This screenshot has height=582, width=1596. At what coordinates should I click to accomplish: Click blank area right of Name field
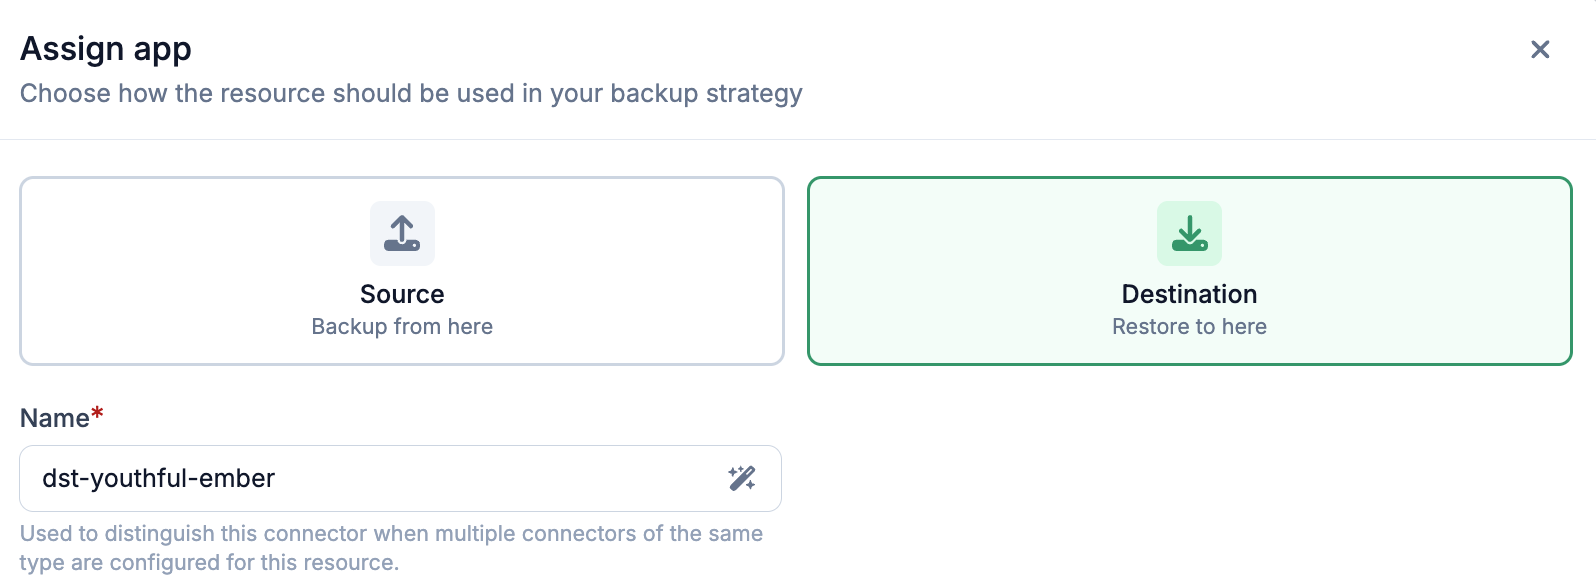pos(1180,478)
